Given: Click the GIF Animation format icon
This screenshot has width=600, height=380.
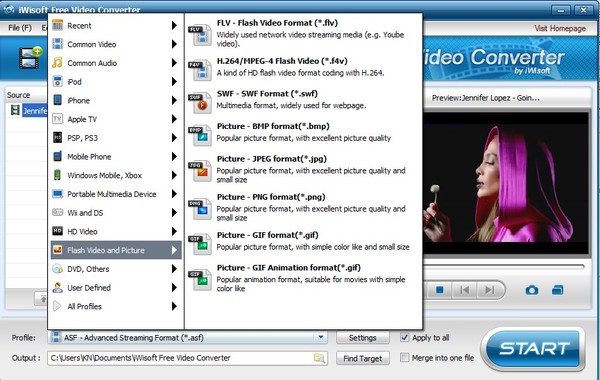Looking at the screenshot, I should [200, 279].
